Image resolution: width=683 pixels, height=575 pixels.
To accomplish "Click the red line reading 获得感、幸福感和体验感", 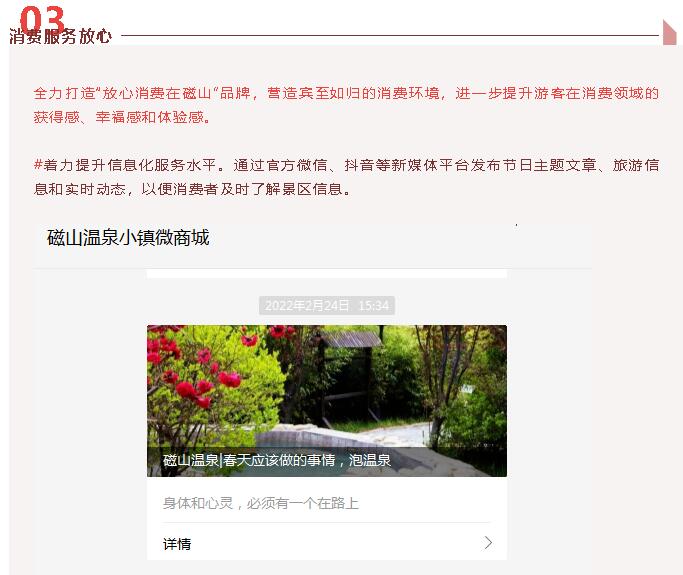I will (x=122, y=117).
